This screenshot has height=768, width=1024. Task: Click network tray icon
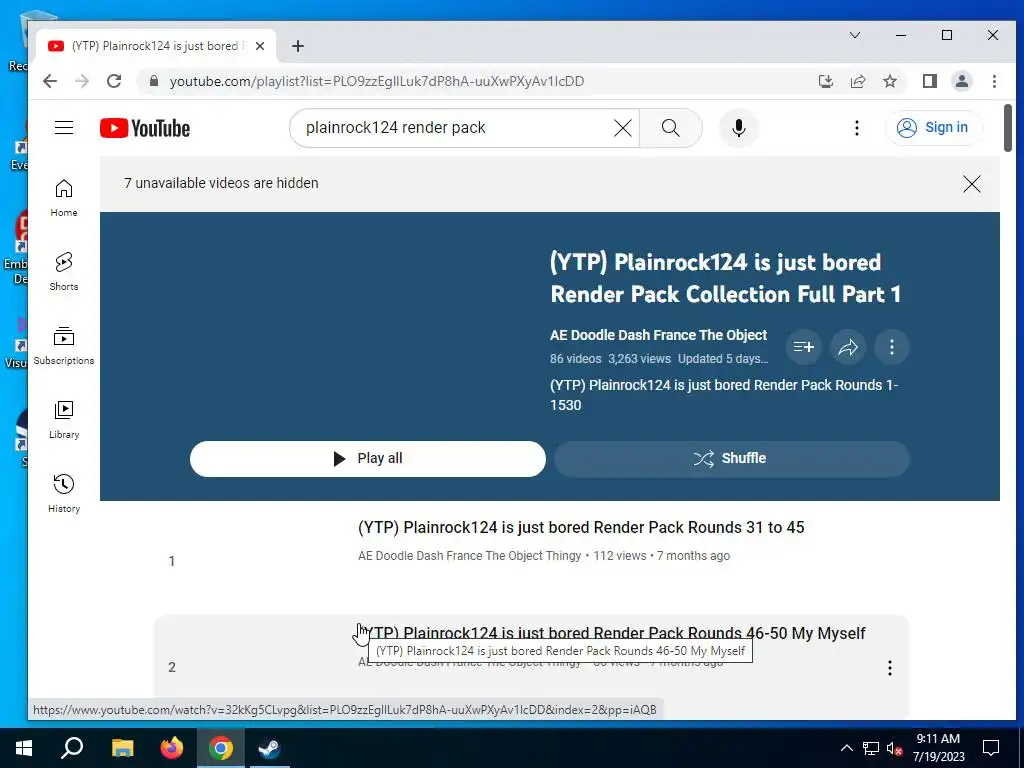(871, 748)
